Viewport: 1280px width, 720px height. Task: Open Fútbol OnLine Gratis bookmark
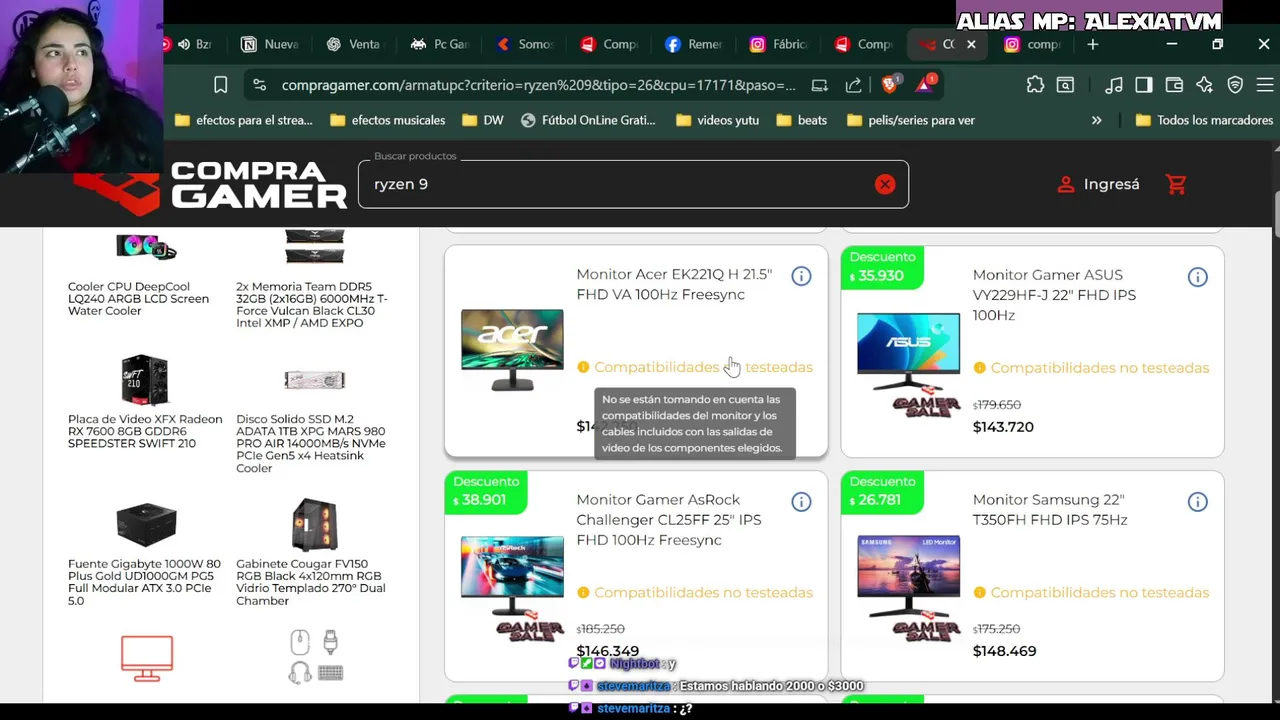(588, 120)
